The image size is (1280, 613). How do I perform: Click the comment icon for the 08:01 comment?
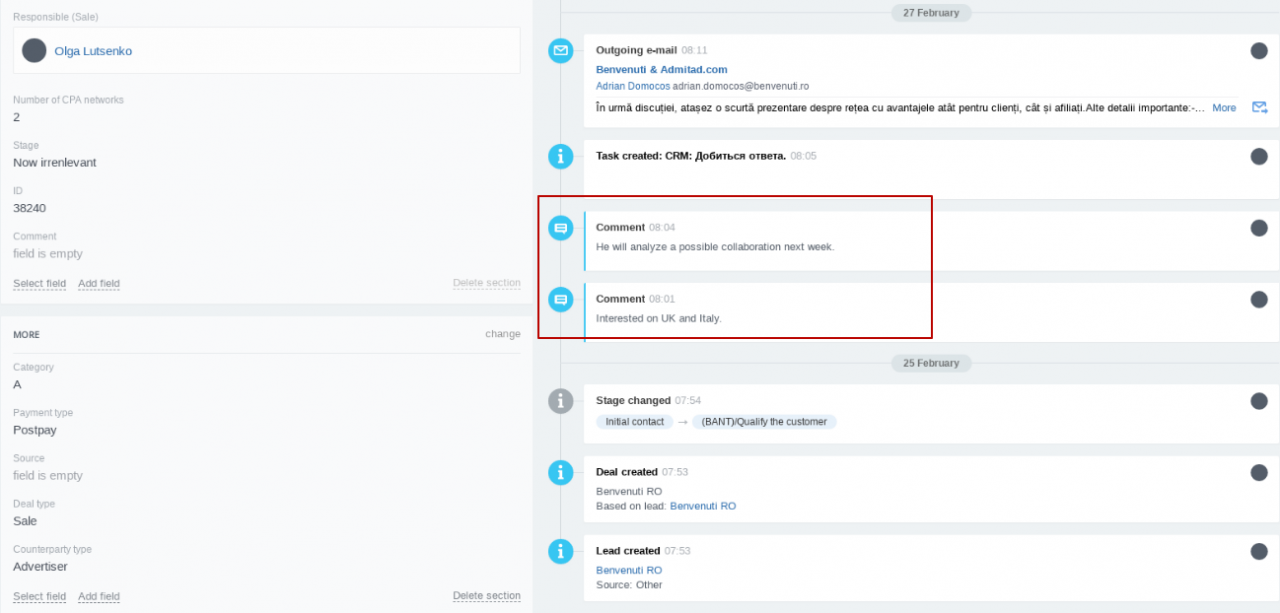coord(561,299)
